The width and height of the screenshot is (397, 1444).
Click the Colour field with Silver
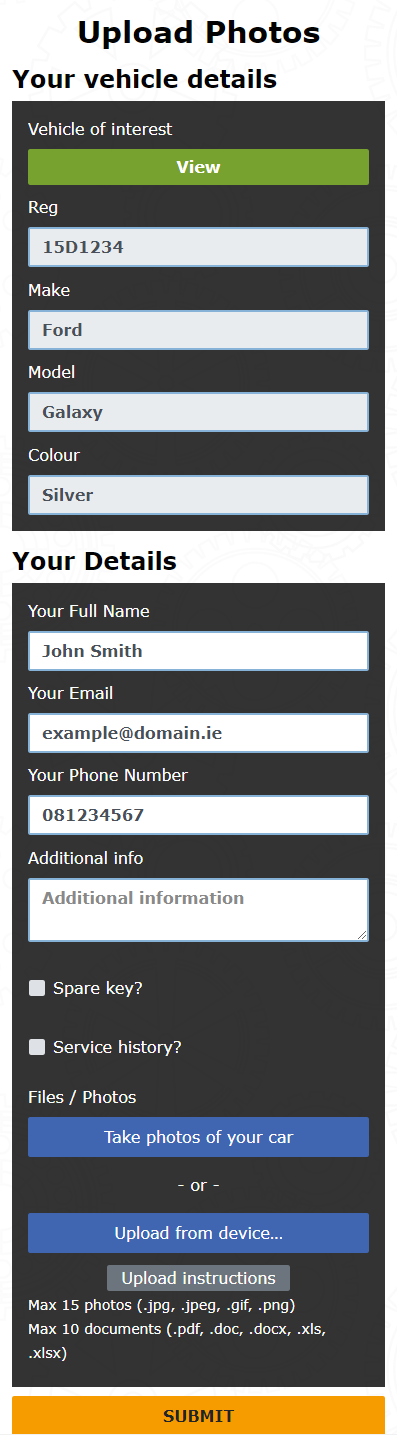click(198, 494)
